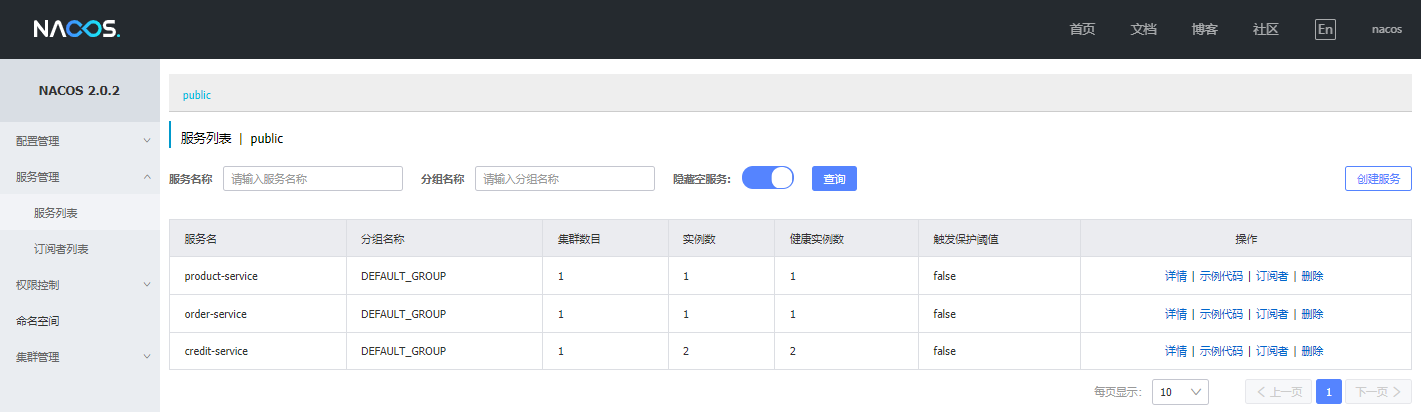Click 删除 for order-service

point(1312,314)
